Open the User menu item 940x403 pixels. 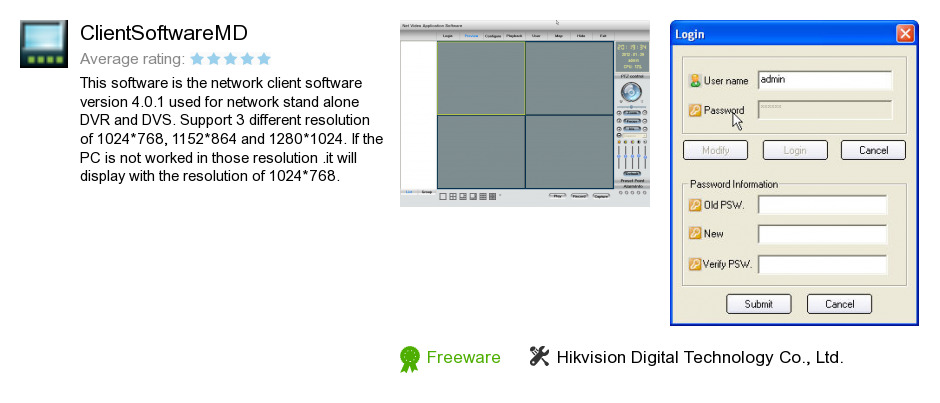coord(536,36)
